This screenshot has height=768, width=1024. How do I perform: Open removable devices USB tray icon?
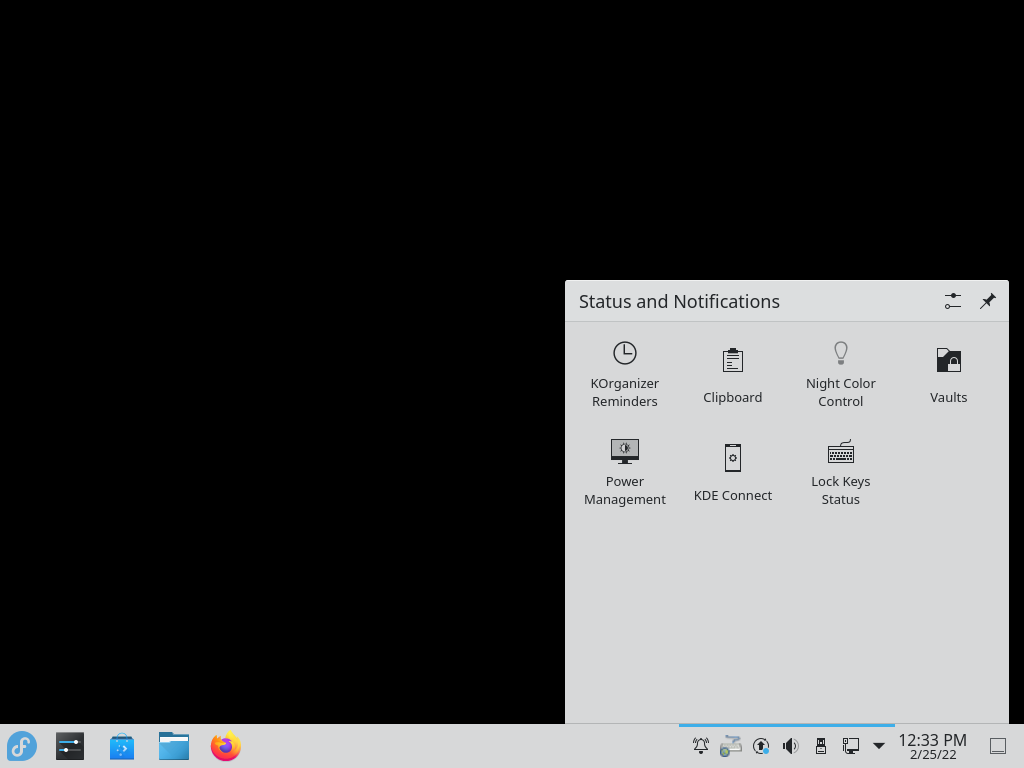(x=821, y=746)
